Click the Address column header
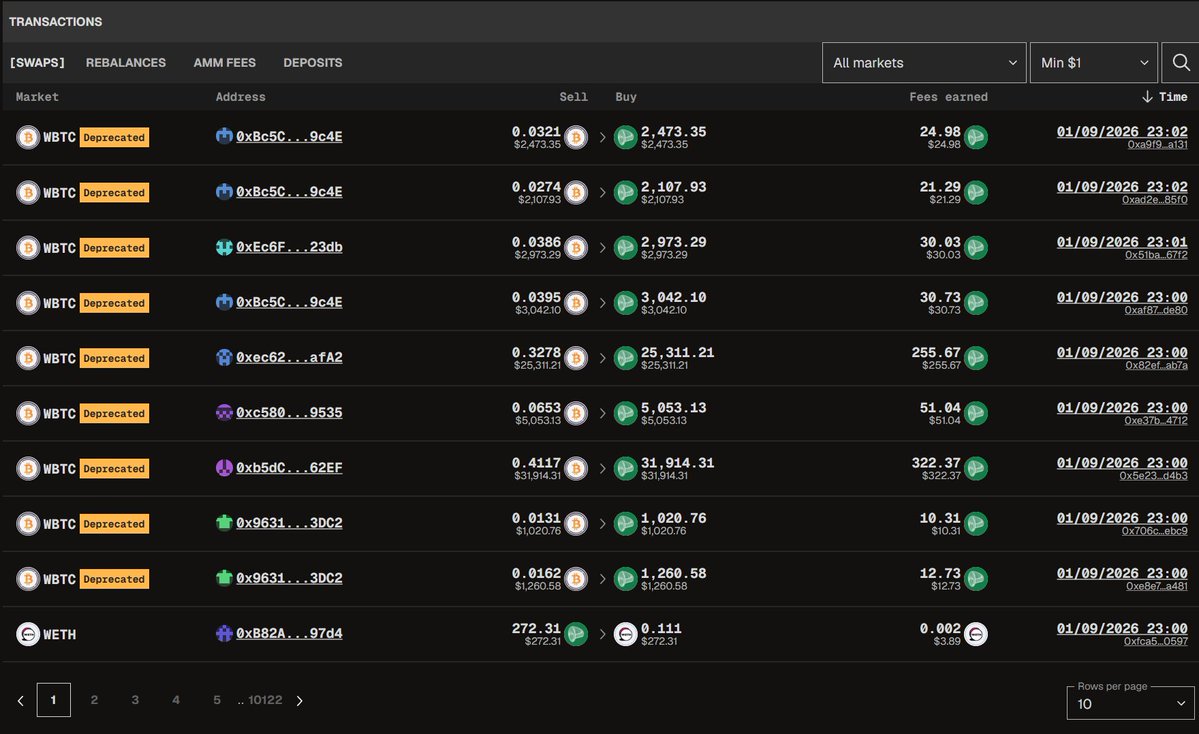1199x734 pixels. [240, 96]
